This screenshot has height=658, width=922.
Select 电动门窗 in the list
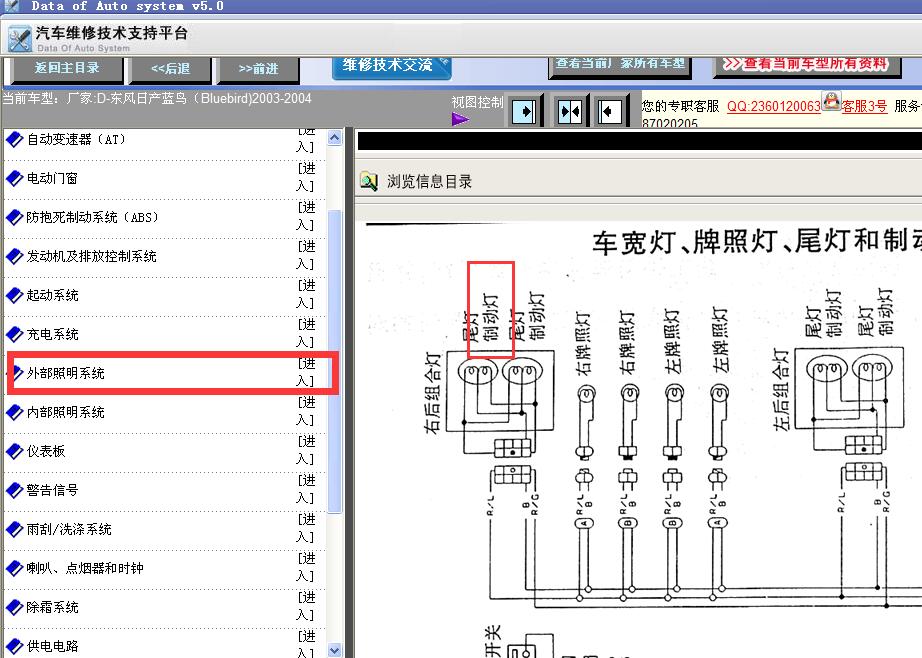[52, 178]
